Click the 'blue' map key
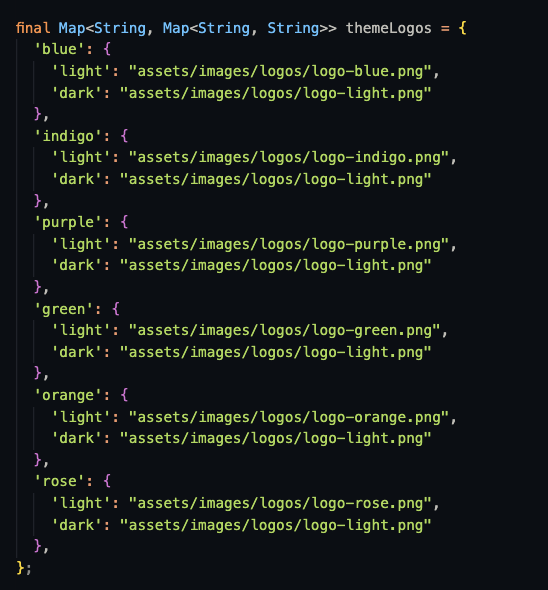Viewport: 548px width, 590px height. pos(59,49)
